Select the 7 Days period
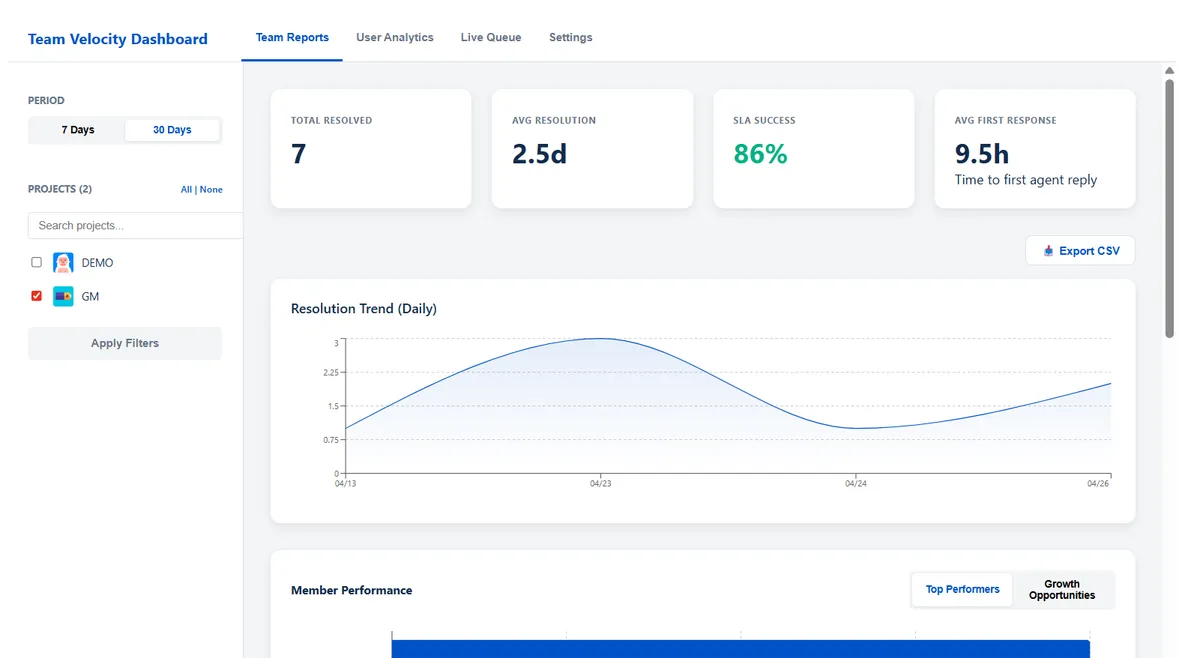 [x=78, y=130]
